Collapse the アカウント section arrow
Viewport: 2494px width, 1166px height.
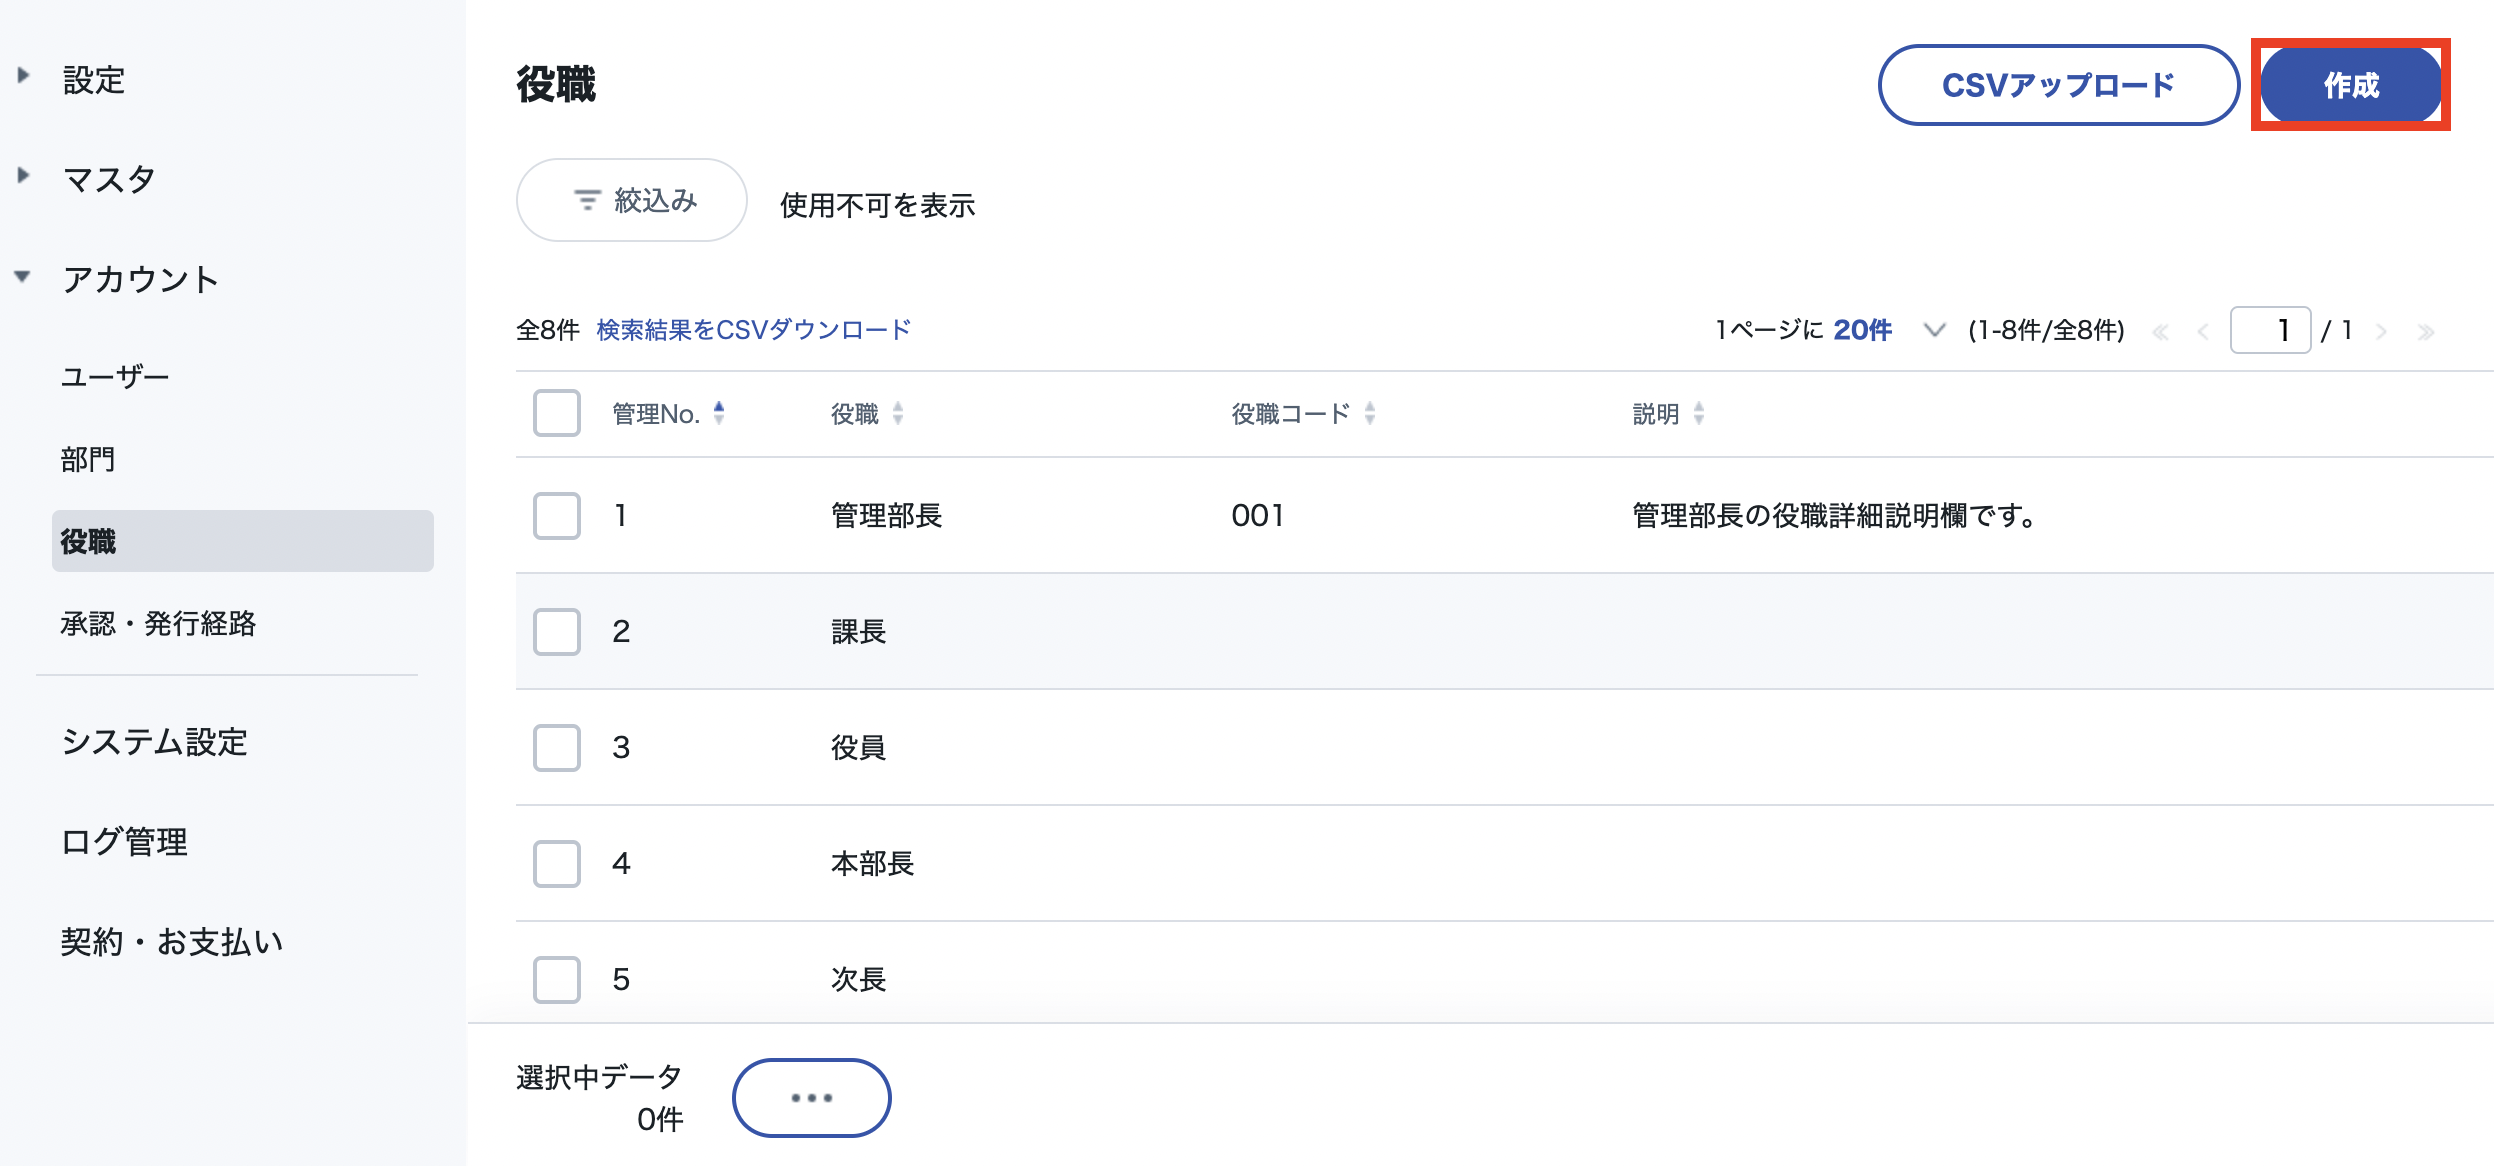click(x=23, y=276)
